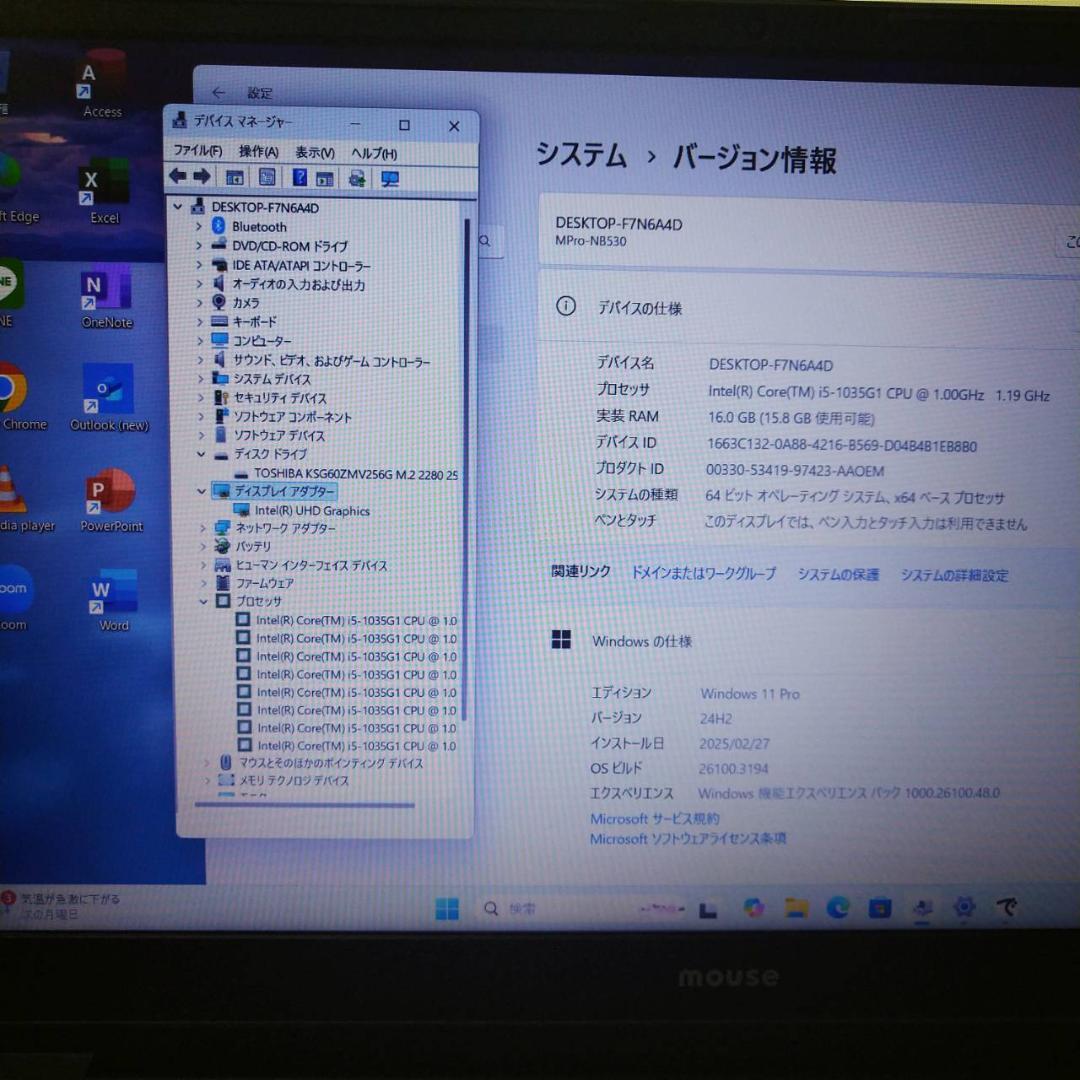
Task: Open the Word desktop shortcut
Action: pyautogui.click(x=114, y=601)
